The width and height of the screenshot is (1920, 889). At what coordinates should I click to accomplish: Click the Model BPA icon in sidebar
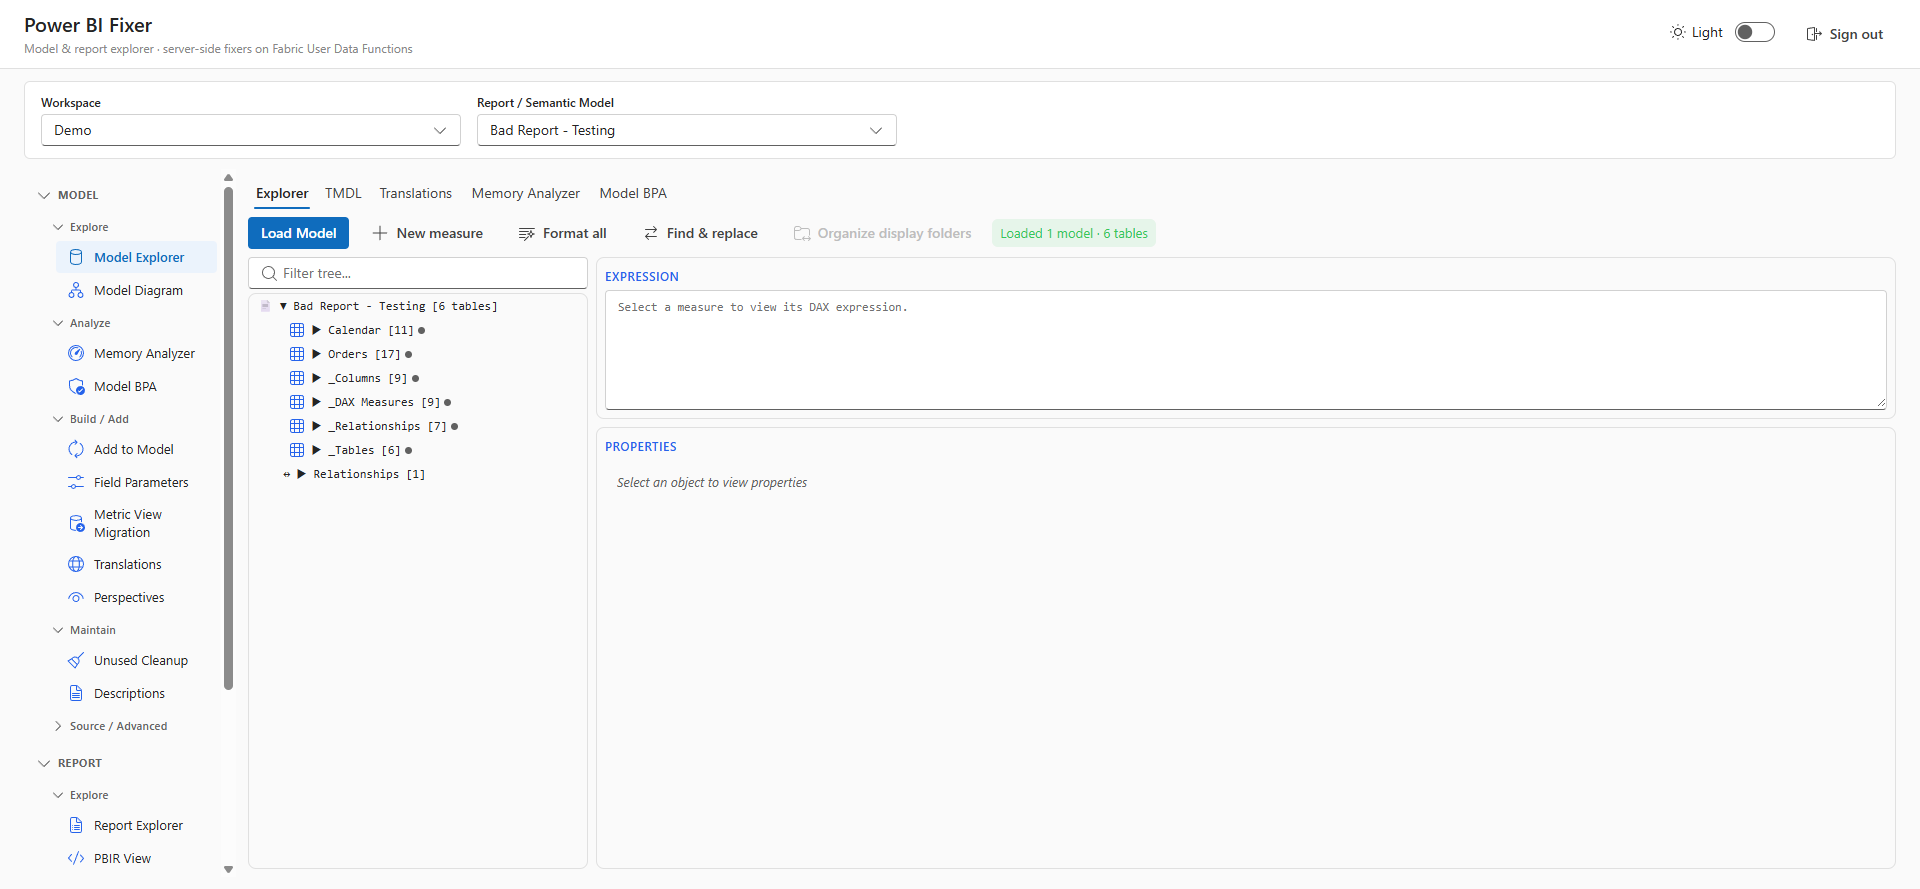(76, 386)
